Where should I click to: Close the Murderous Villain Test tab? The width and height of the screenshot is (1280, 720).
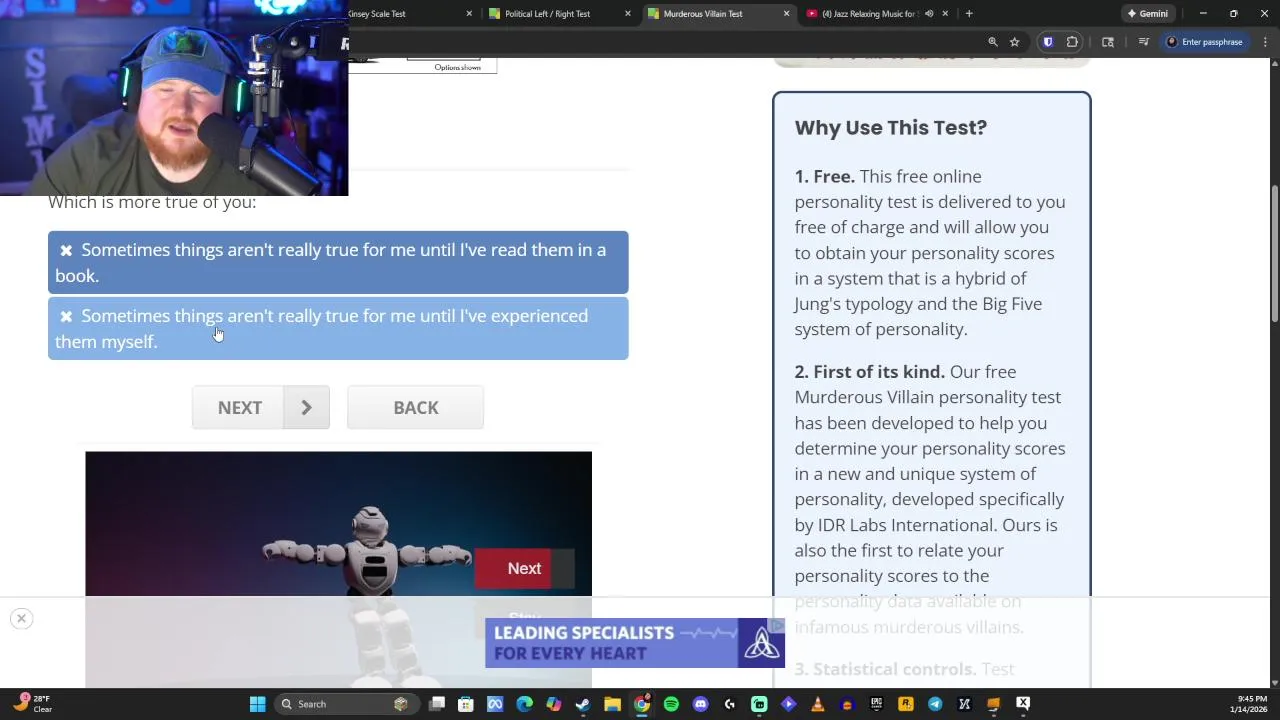[786, 14]
